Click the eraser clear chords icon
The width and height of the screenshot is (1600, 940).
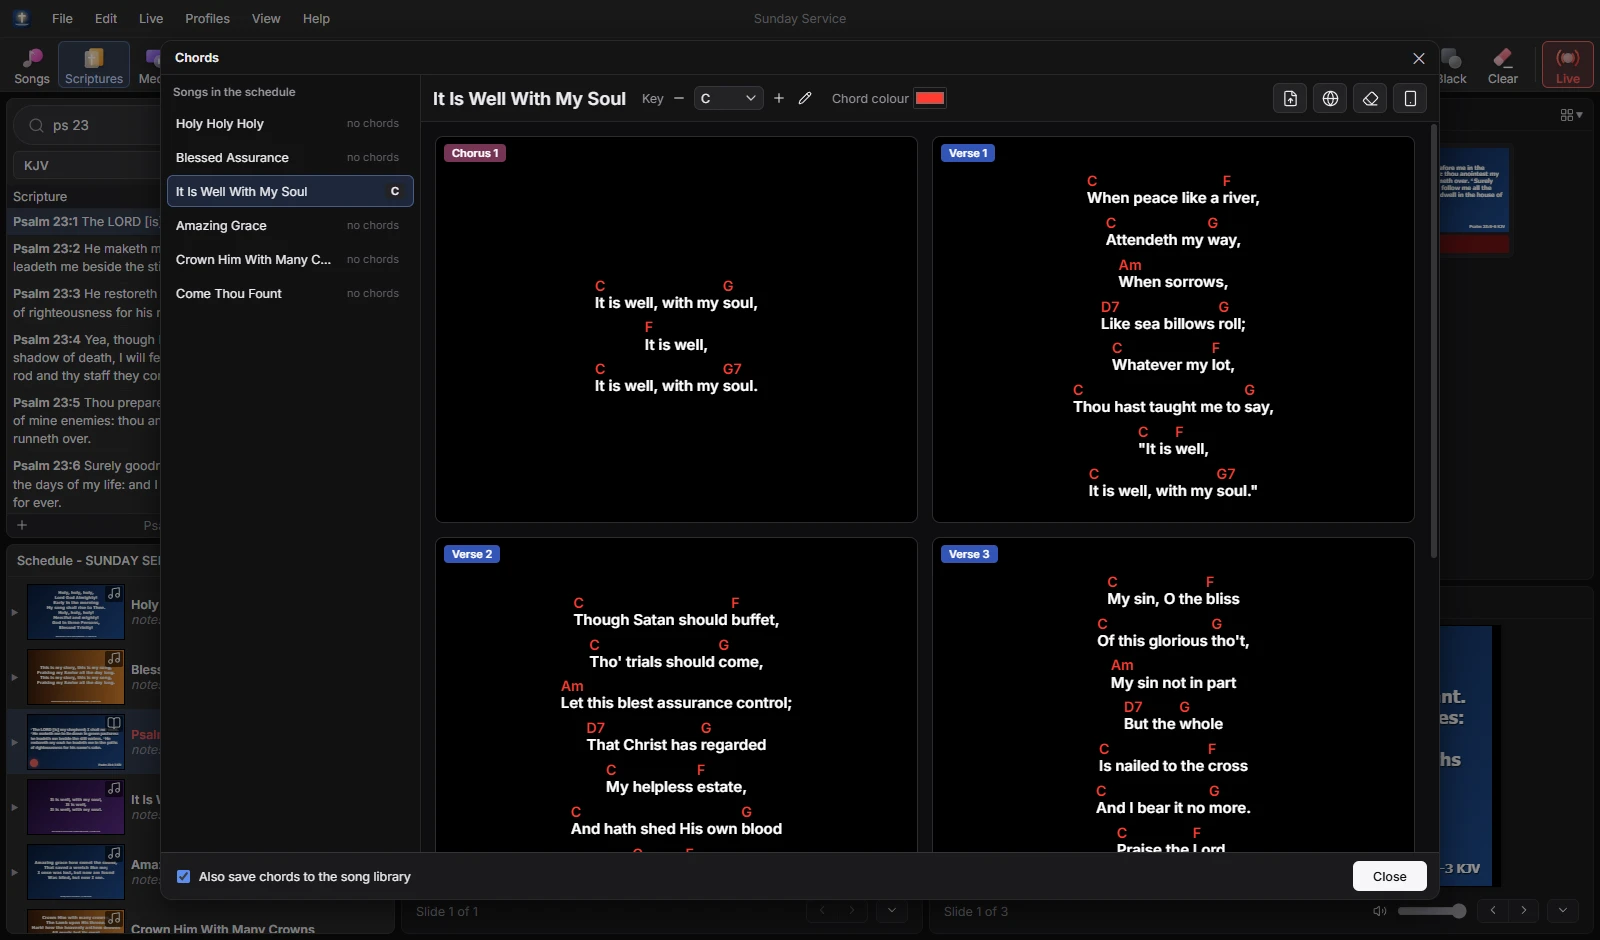[x=1370, y=98]
